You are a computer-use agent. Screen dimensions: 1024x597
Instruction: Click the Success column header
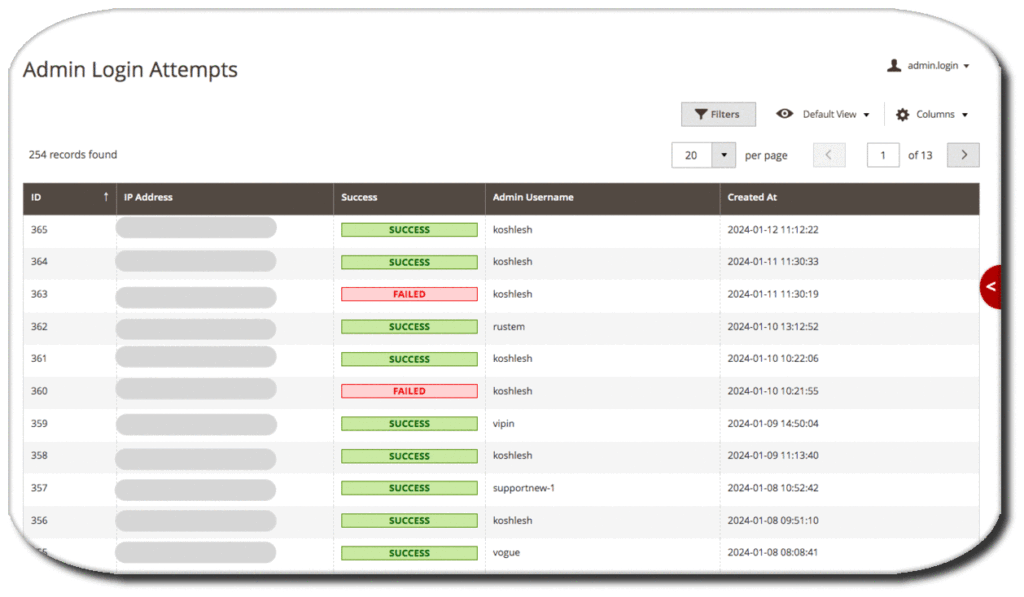coord(359,198)
